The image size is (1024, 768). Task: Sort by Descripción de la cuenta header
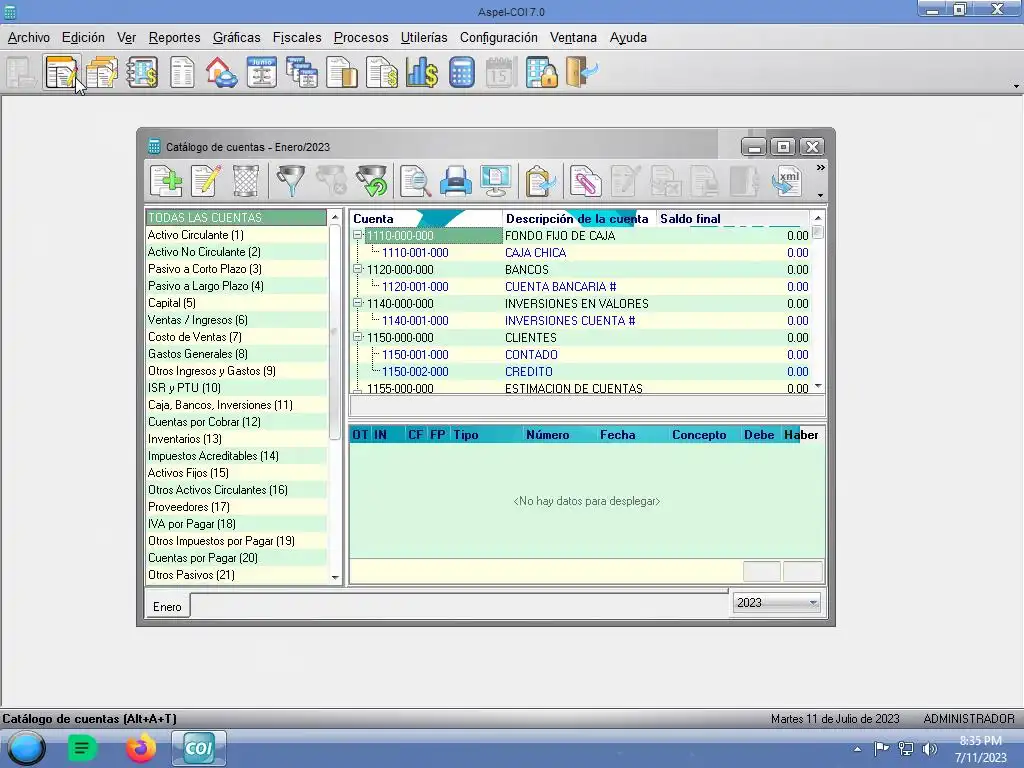(x=579, y=219)
